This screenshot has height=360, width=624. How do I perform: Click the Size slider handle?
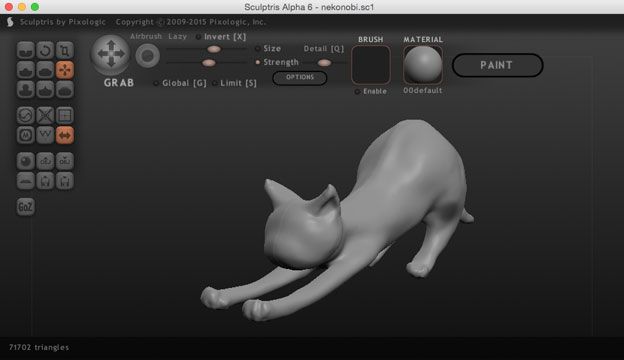pyautogui.click(x=214, y=49)
